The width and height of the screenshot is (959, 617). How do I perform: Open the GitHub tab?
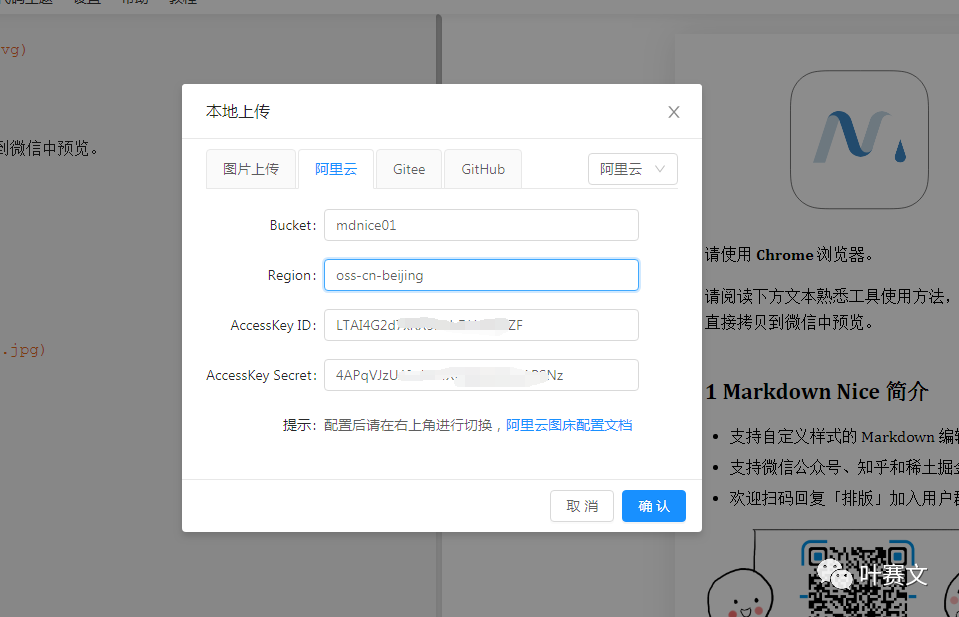point(483,169)
